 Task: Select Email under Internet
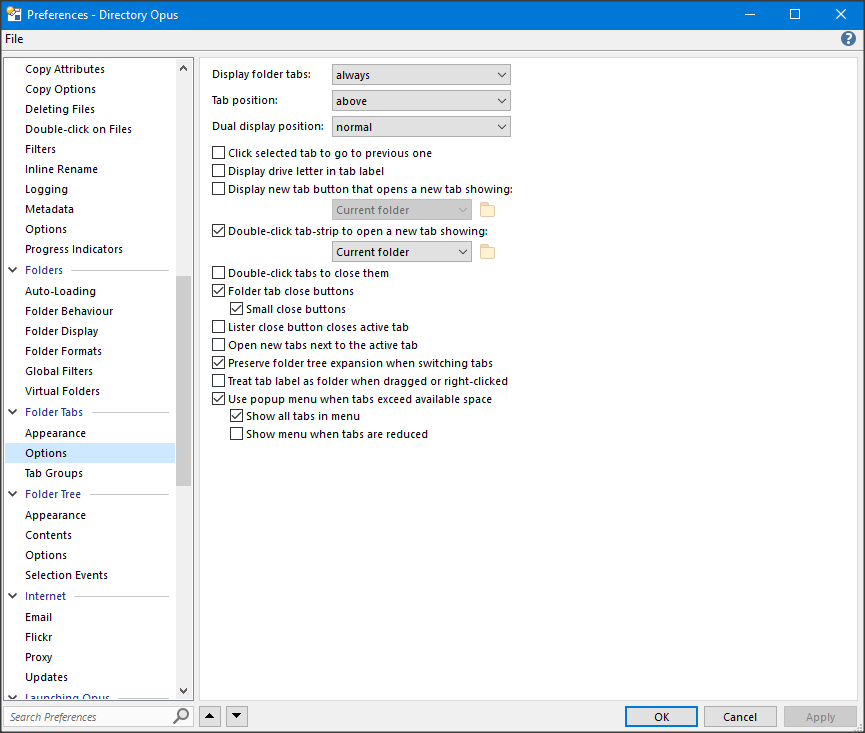point(39,617)
